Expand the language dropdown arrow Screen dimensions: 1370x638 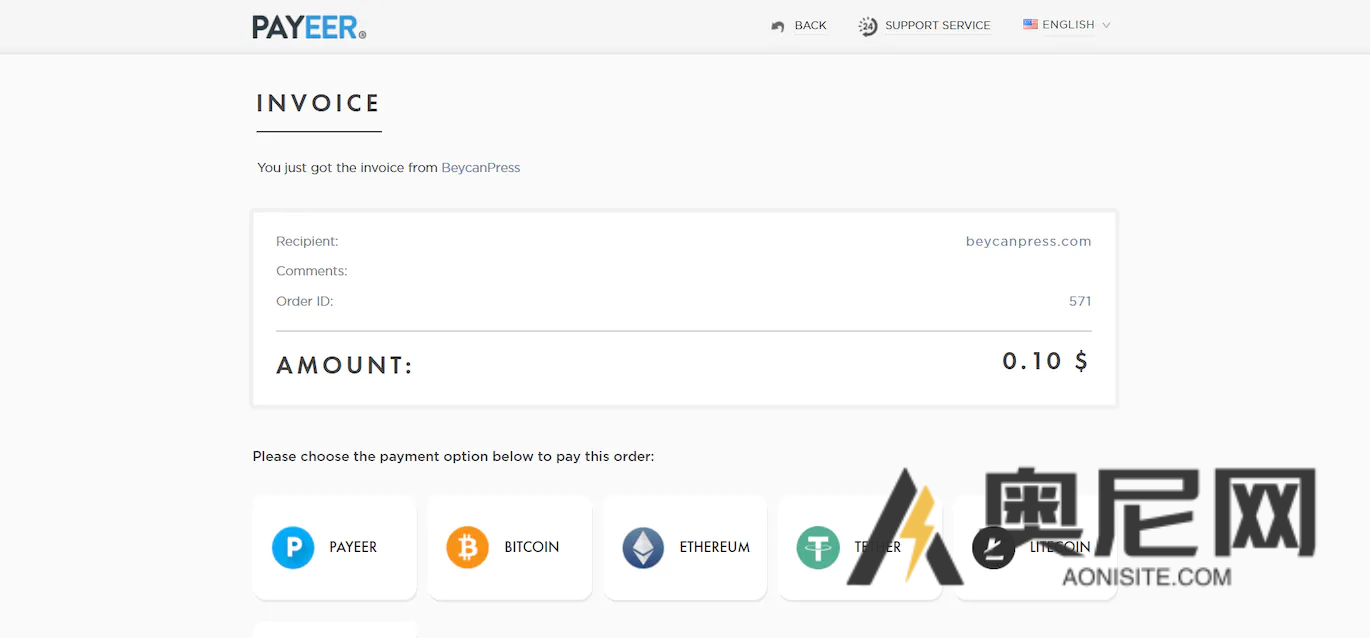(x=1106, y=25)
